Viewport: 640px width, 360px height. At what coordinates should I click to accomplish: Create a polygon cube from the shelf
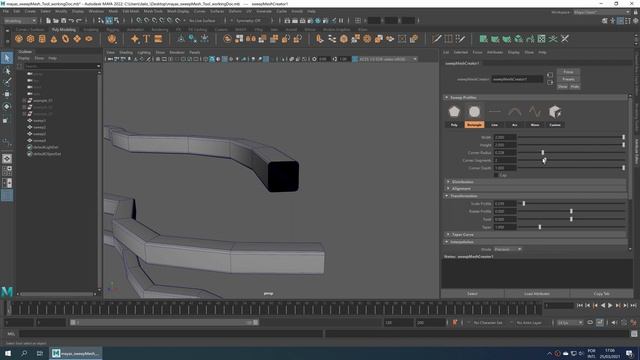click(31, 39)
